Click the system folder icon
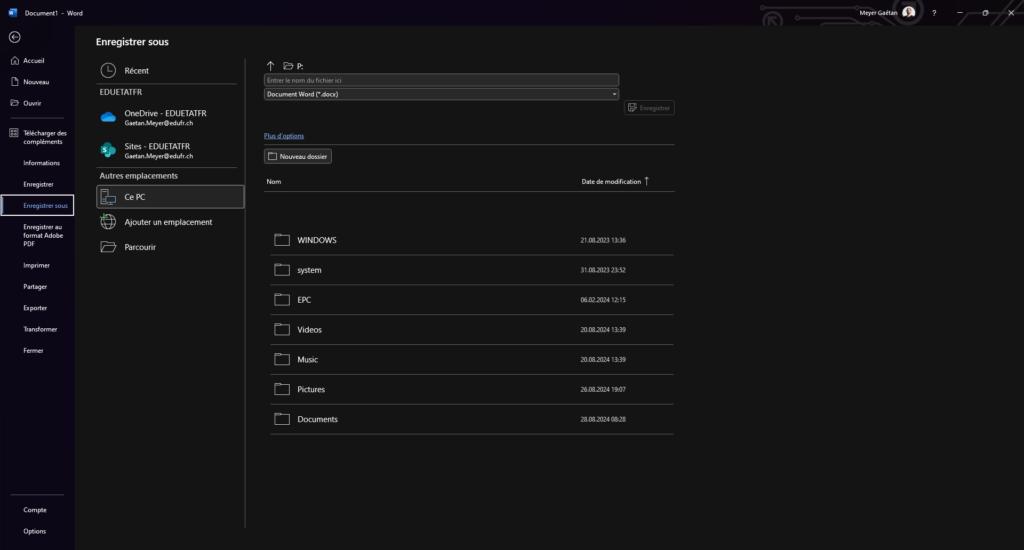Viewport: 1024px width, 550px height. [282, 270]
